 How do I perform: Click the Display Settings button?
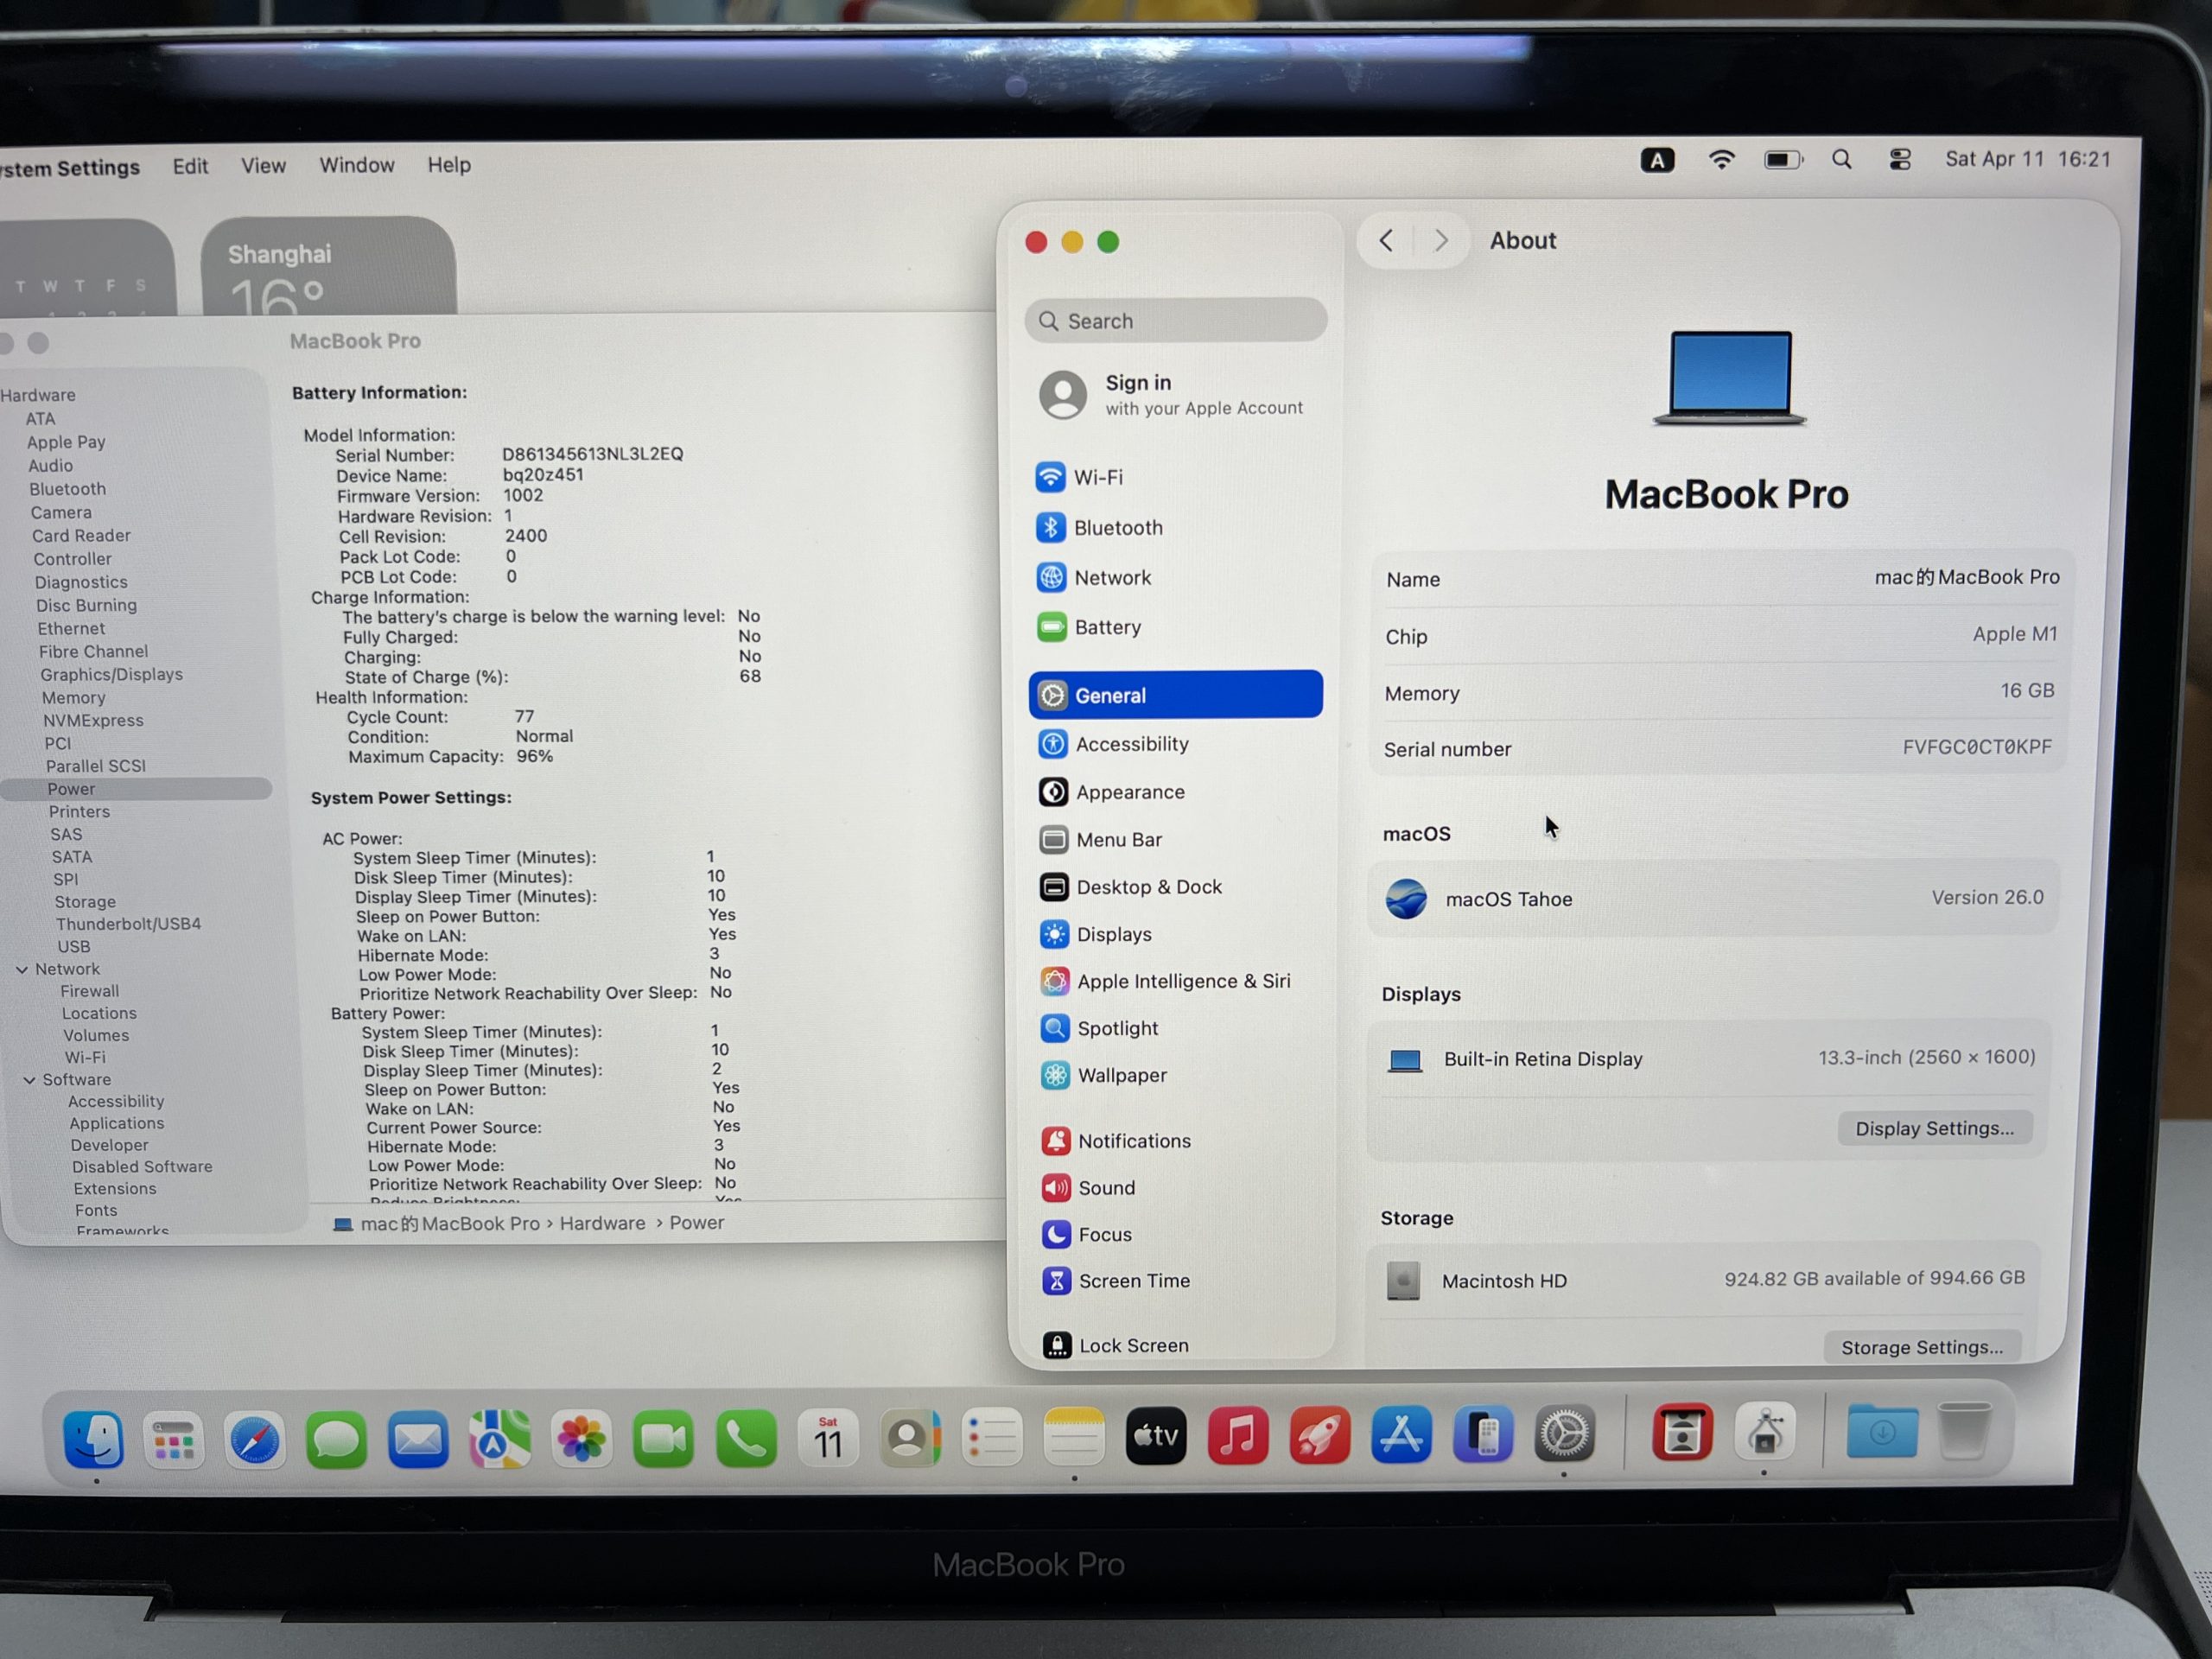(1933, 1129)
